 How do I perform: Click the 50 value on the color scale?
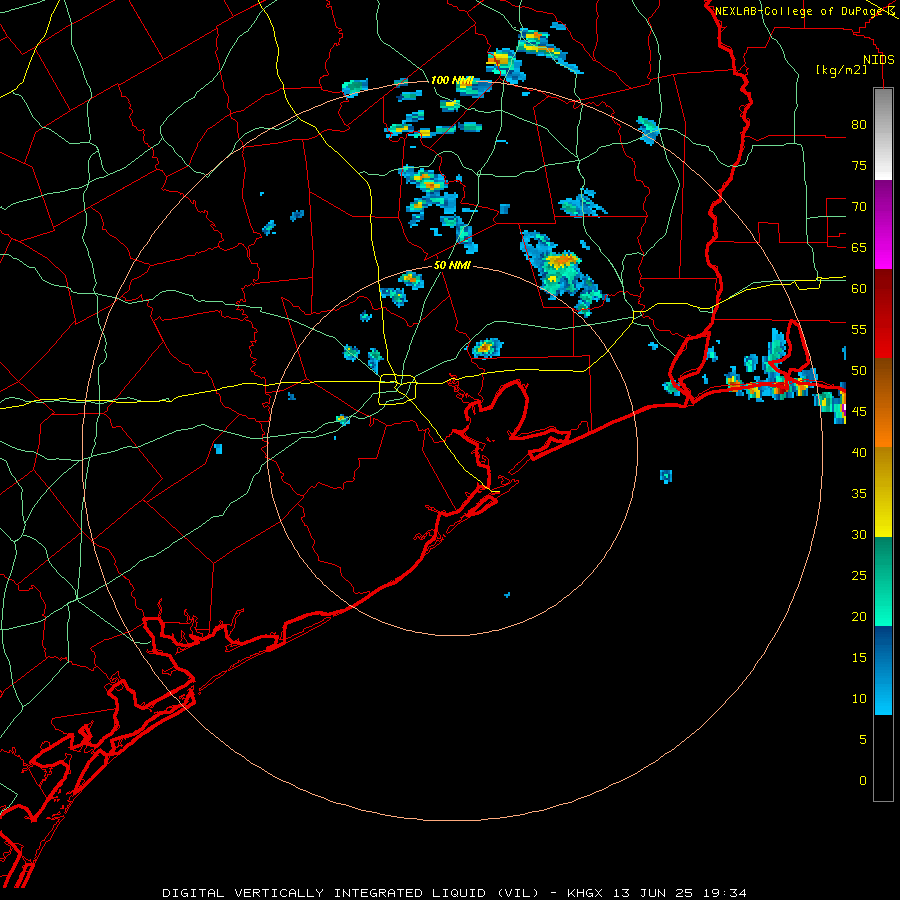859,371
